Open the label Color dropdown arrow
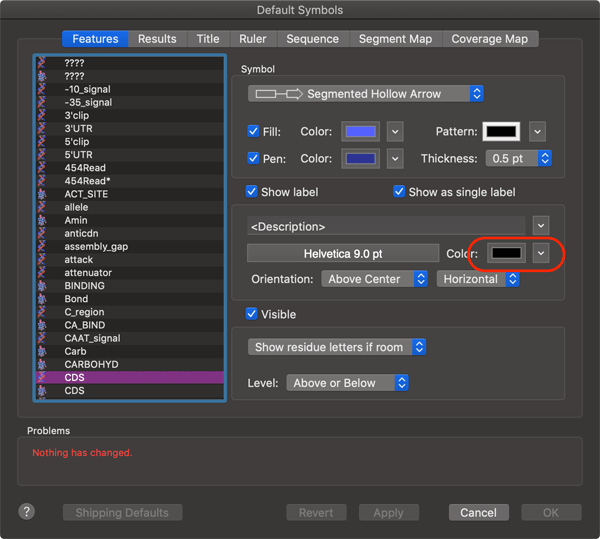The width and height of the screenshot is (600, 539). pyautogui.click(x=541, y=253)
